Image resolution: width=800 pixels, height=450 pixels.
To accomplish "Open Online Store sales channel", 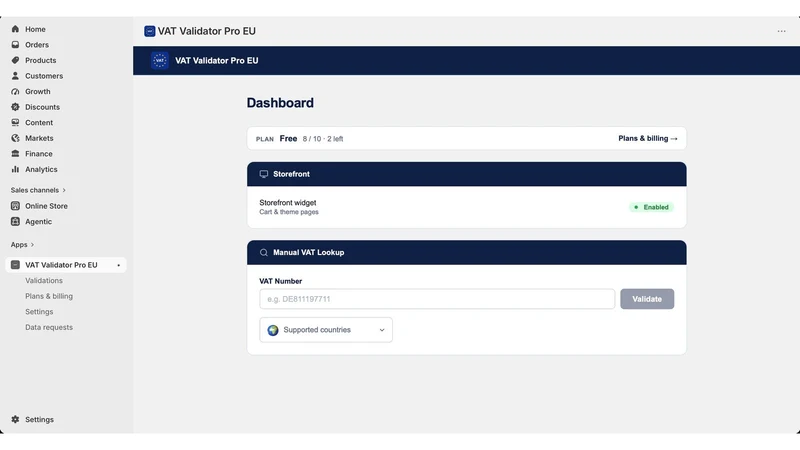I will point(46,206).
